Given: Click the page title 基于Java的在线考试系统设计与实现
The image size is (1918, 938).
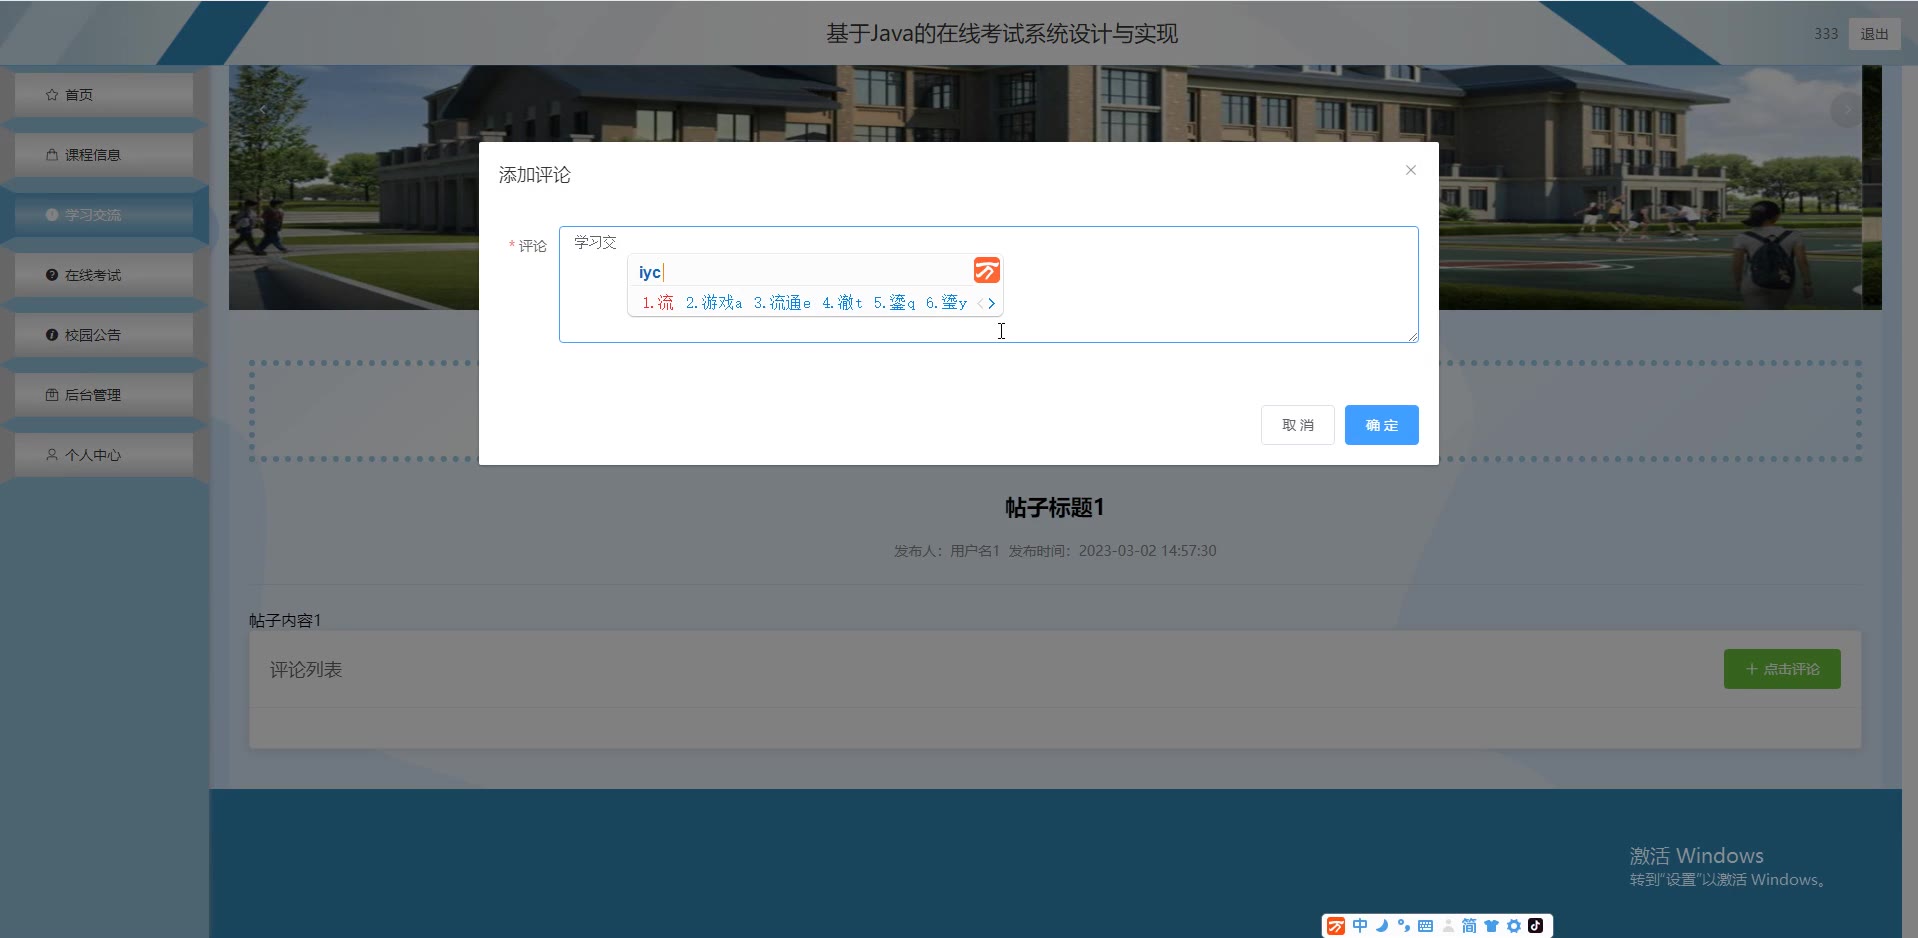Looking at the screenshot, I should point(1002,34).
